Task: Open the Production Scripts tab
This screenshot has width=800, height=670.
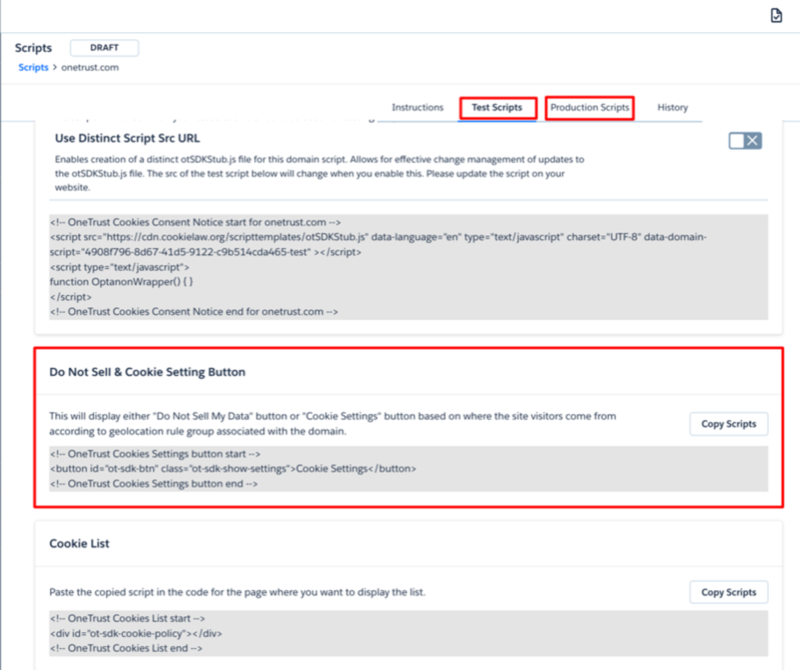Action: click(x=589, y=107)
